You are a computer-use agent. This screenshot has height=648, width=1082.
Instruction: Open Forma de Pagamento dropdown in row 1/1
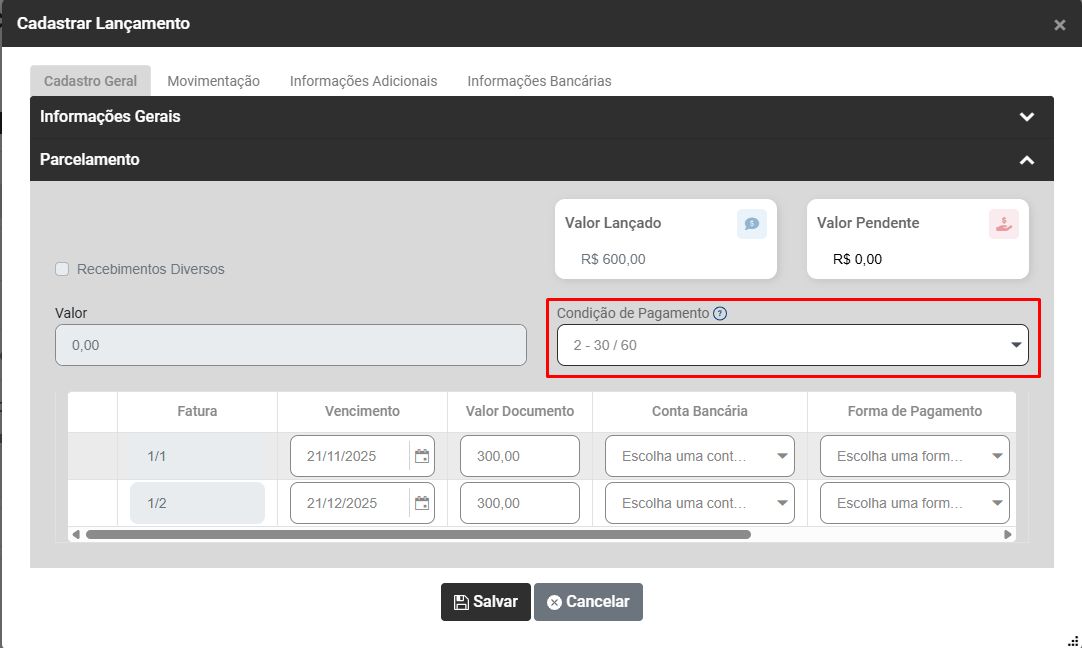(x=914, y=456)
